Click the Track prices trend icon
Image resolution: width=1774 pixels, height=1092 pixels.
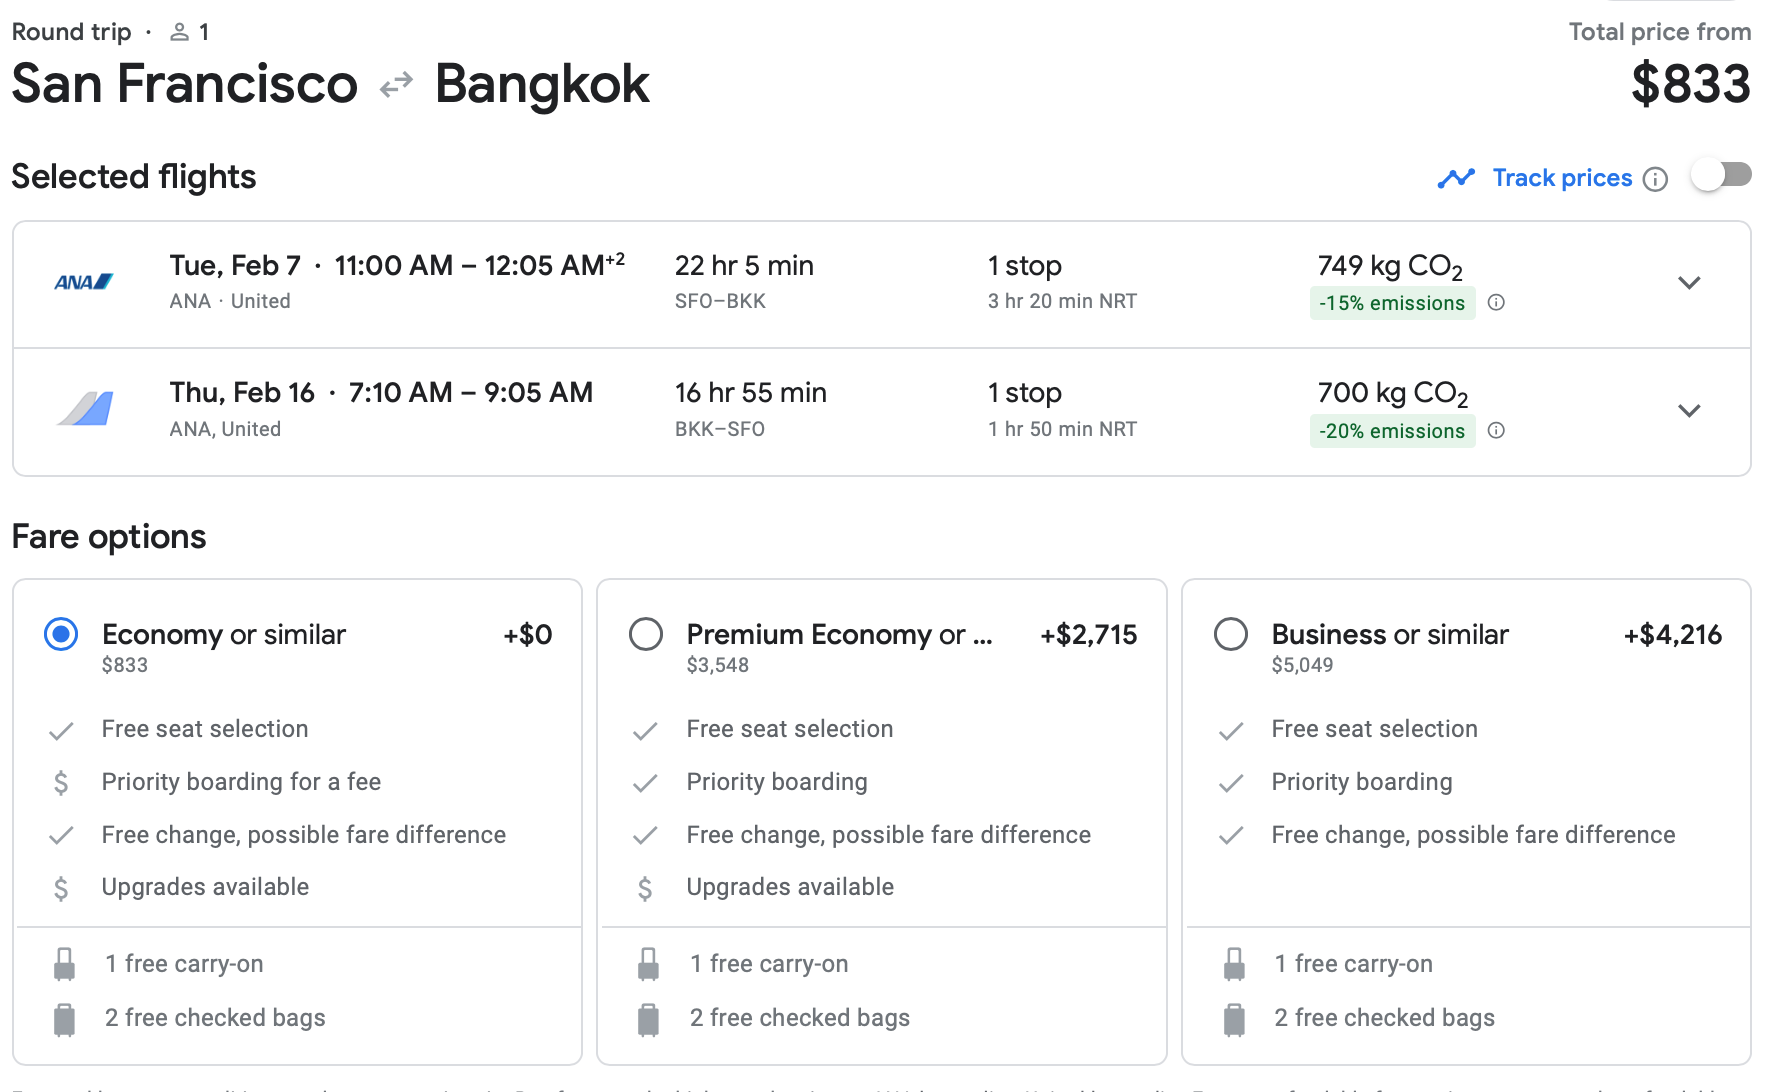click(x=1456, y=178)
